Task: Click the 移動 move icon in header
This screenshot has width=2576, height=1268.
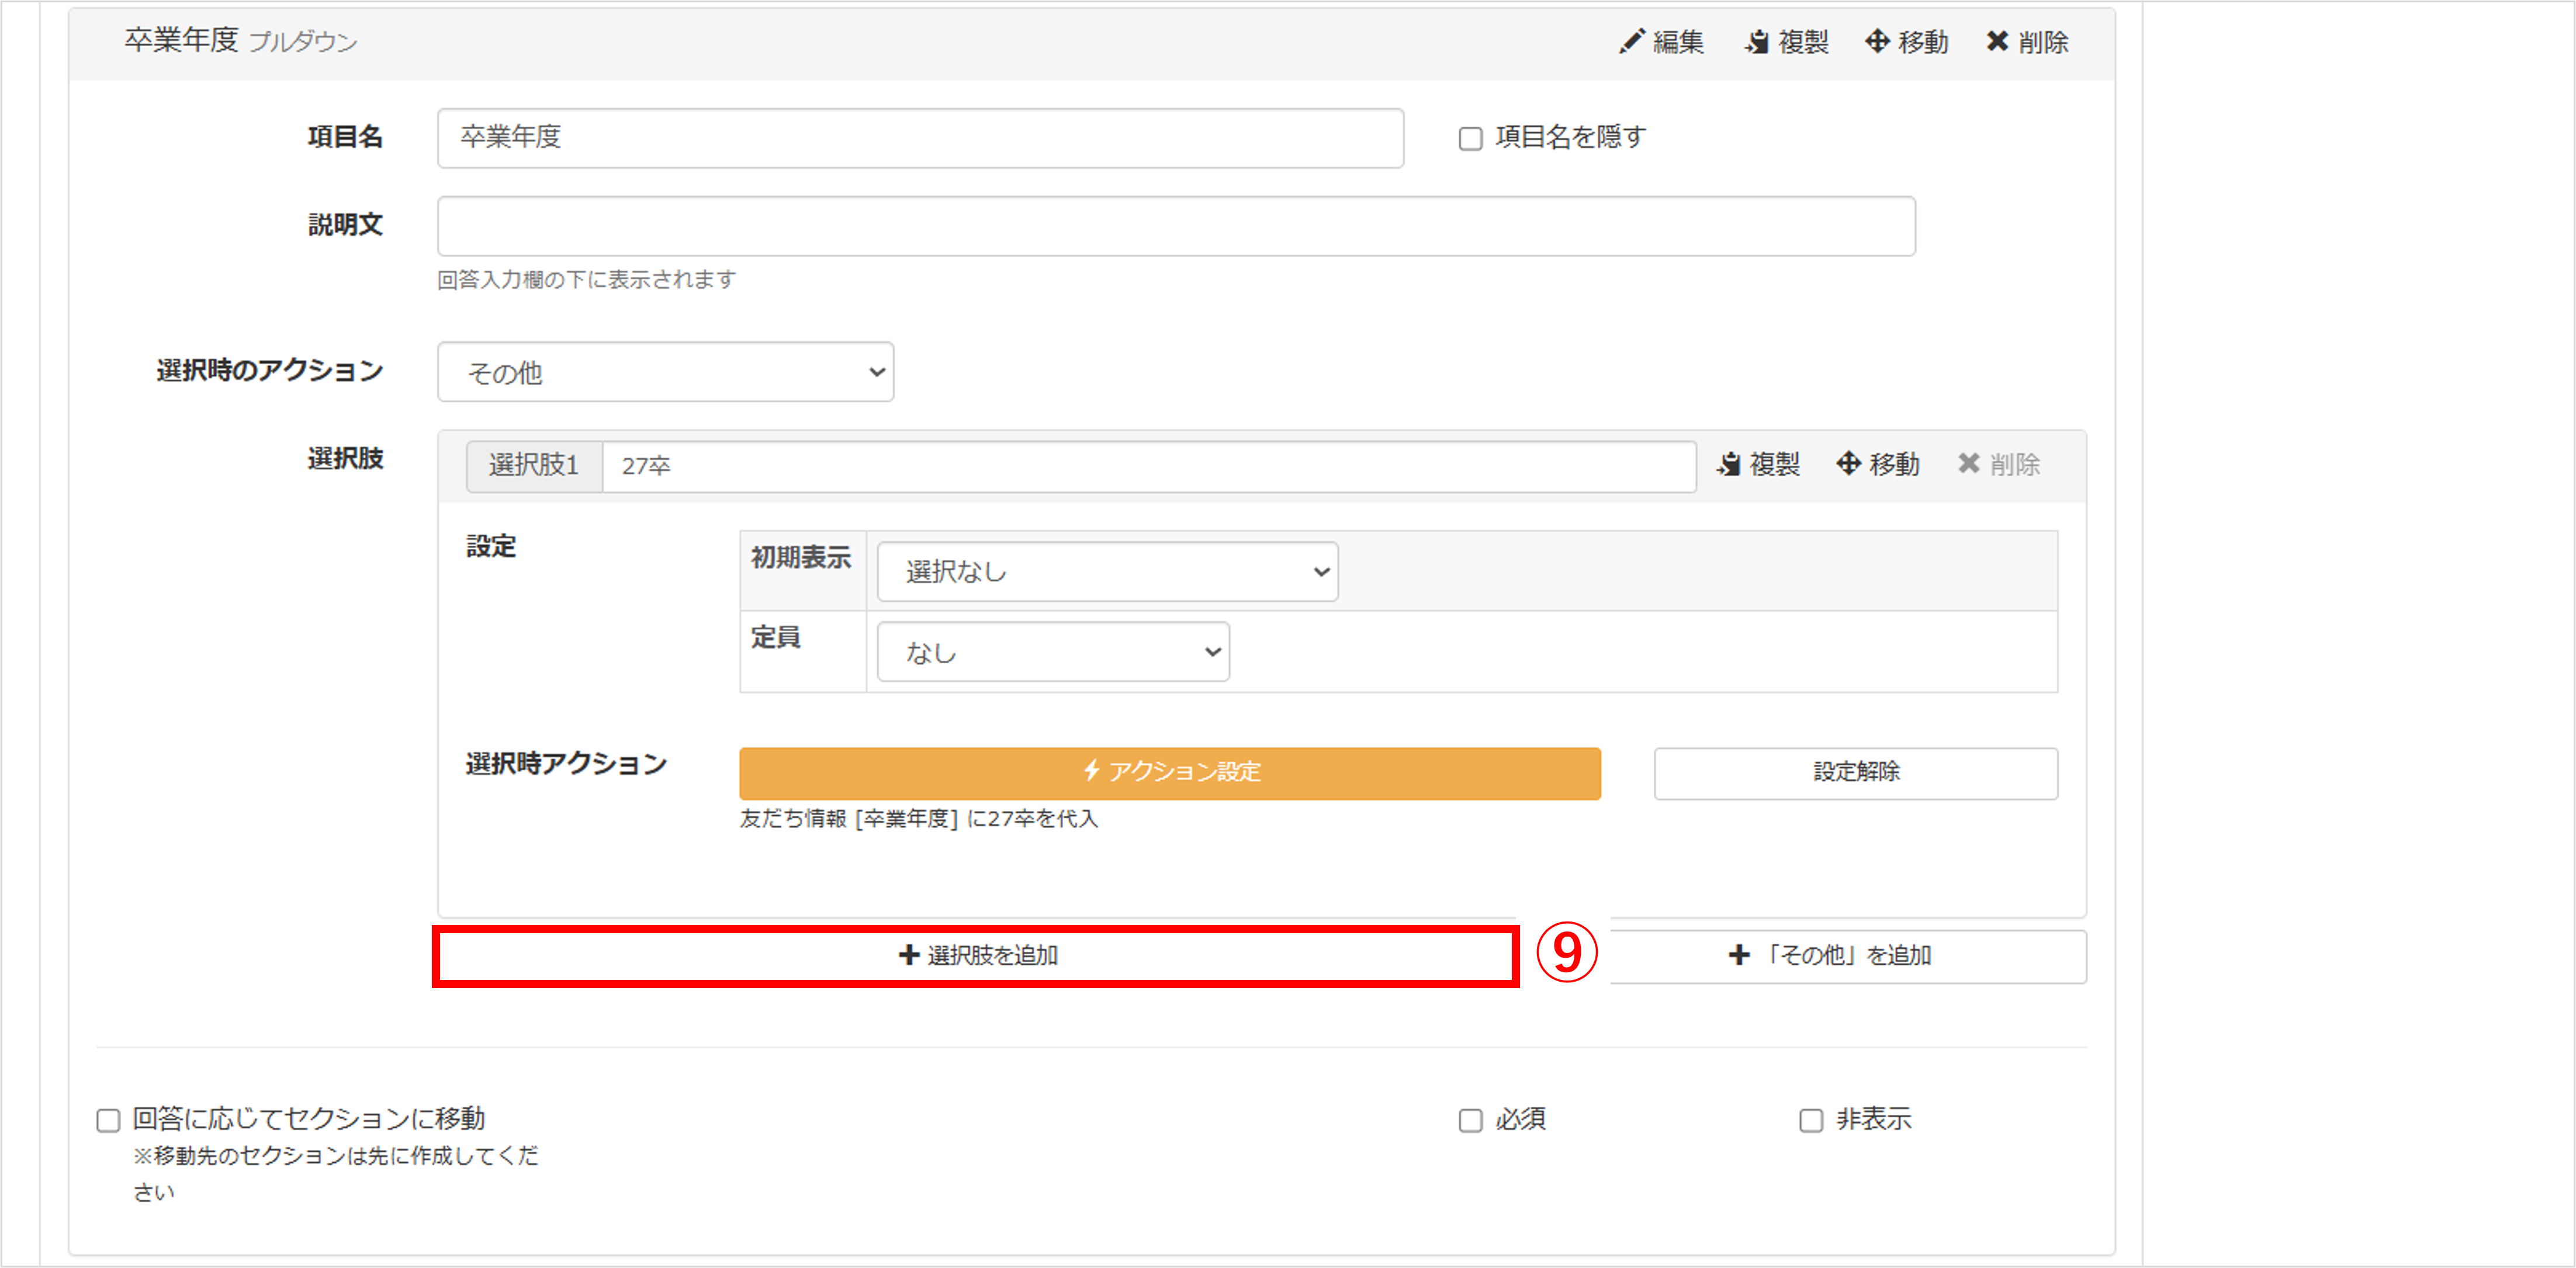Action: click(x=1877, y=41)
